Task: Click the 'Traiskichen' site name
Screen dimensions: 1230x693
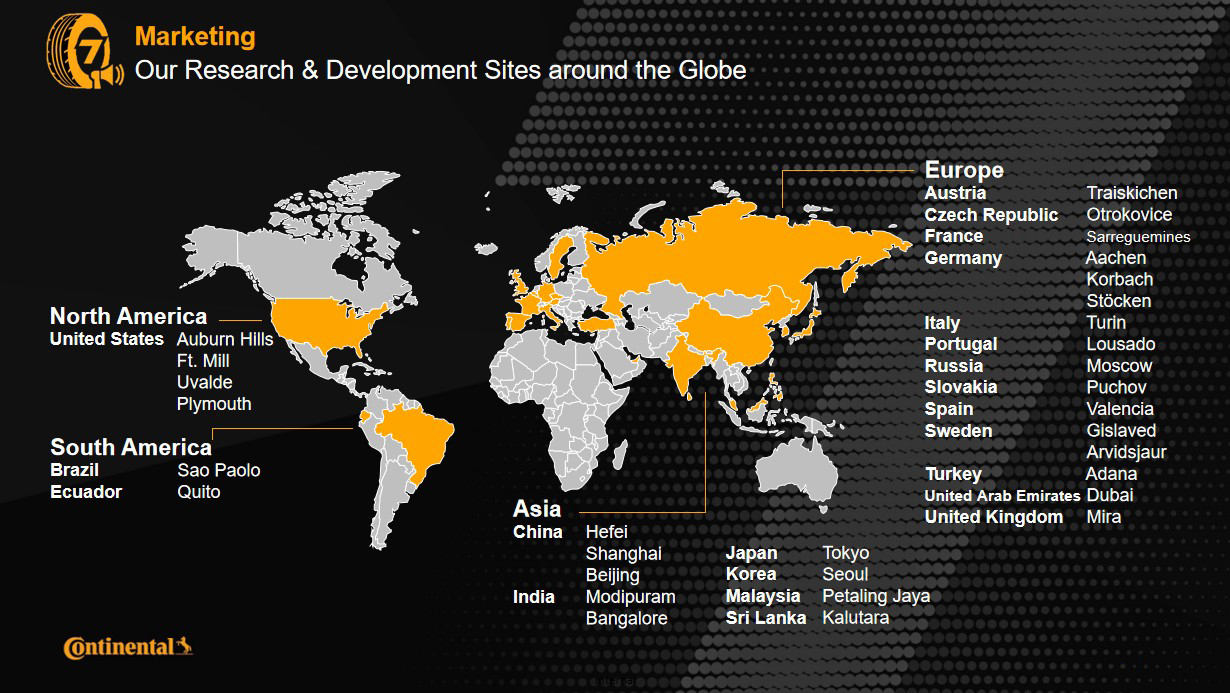Action: (1132, 193)
